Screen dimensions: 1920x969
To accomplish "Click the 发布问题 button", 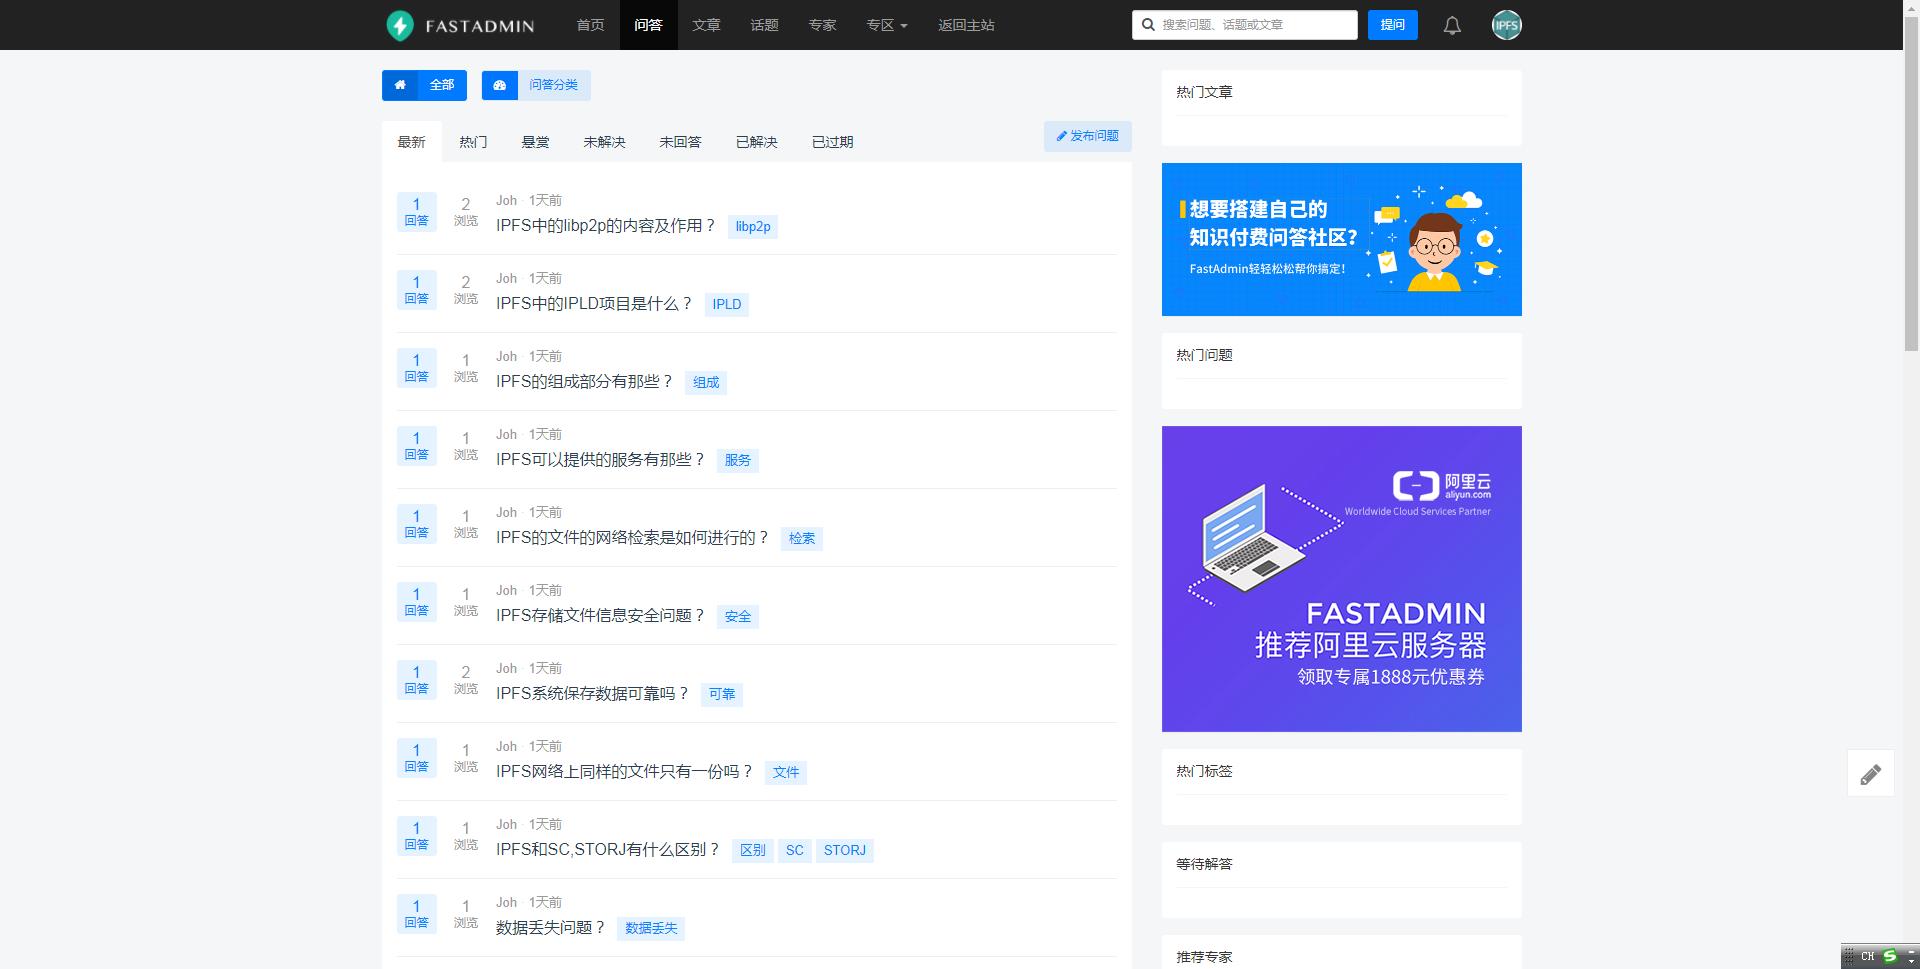I will (x=1087, y=136).
